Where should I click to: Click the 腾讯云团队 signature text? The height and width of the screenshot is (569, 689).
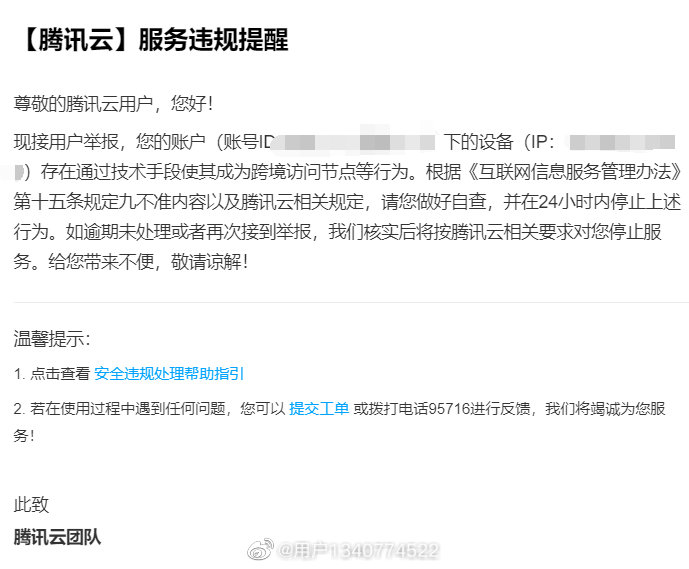point(57,536)
